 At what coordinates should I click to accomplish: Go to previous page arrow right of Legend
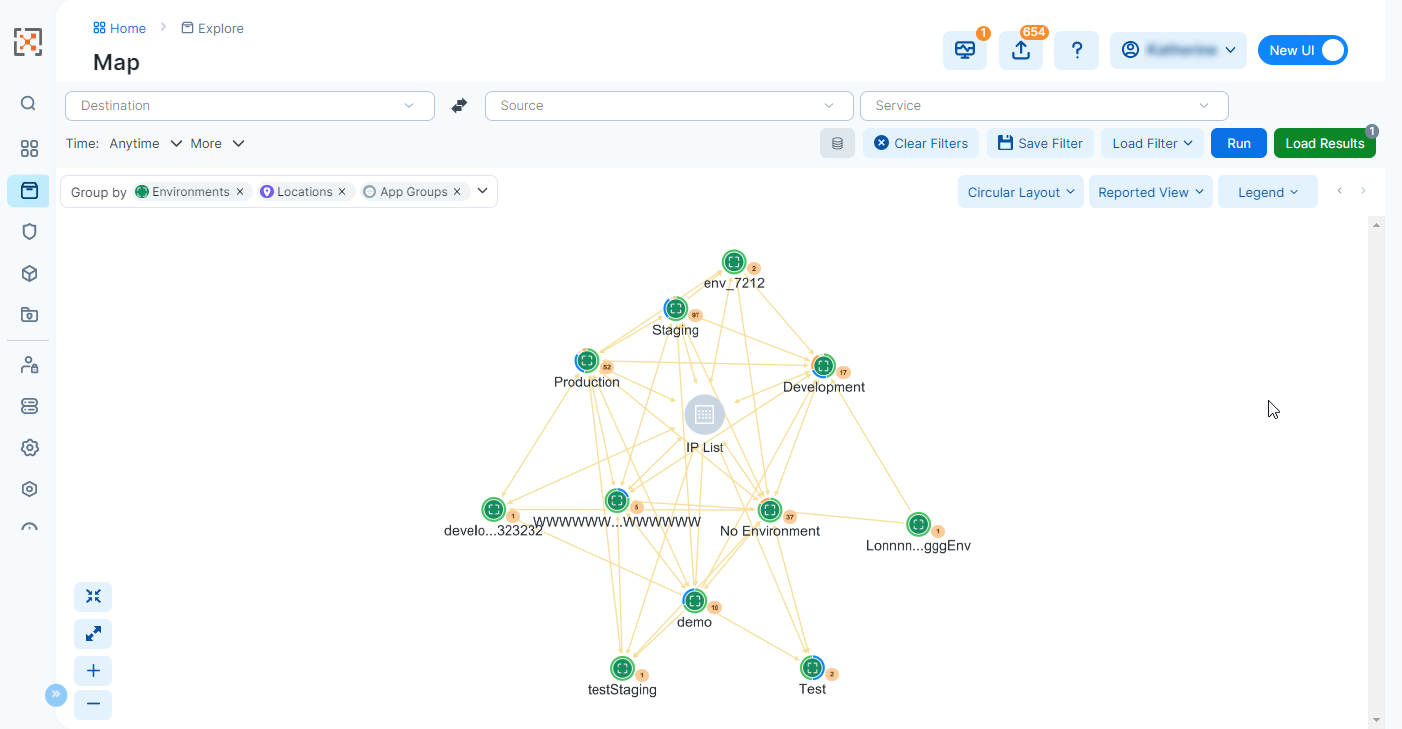tap(1340, 191)
